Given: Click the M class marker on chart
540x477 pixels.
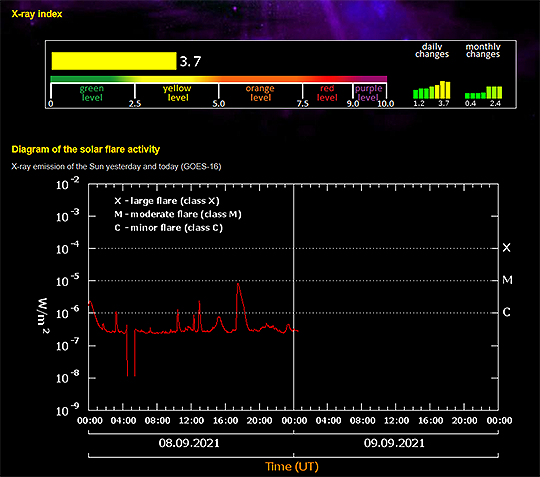Looking at the screenshot, I should (507, 280).
